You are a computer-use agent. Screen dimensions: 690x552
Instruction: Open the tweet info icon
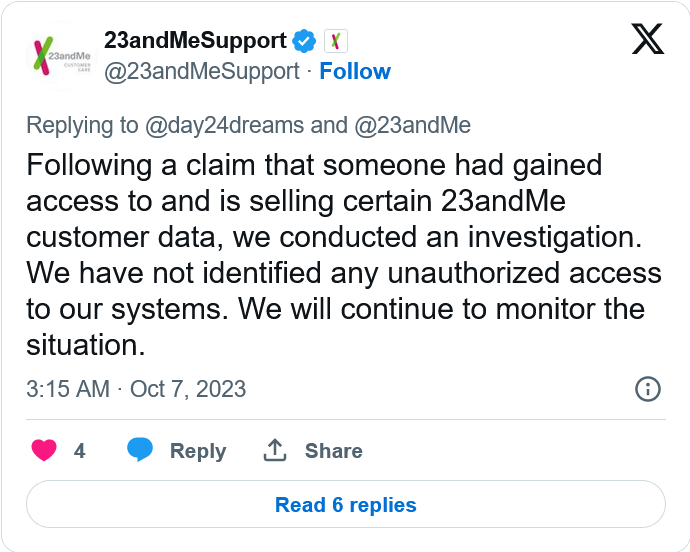tap(648, 388)
